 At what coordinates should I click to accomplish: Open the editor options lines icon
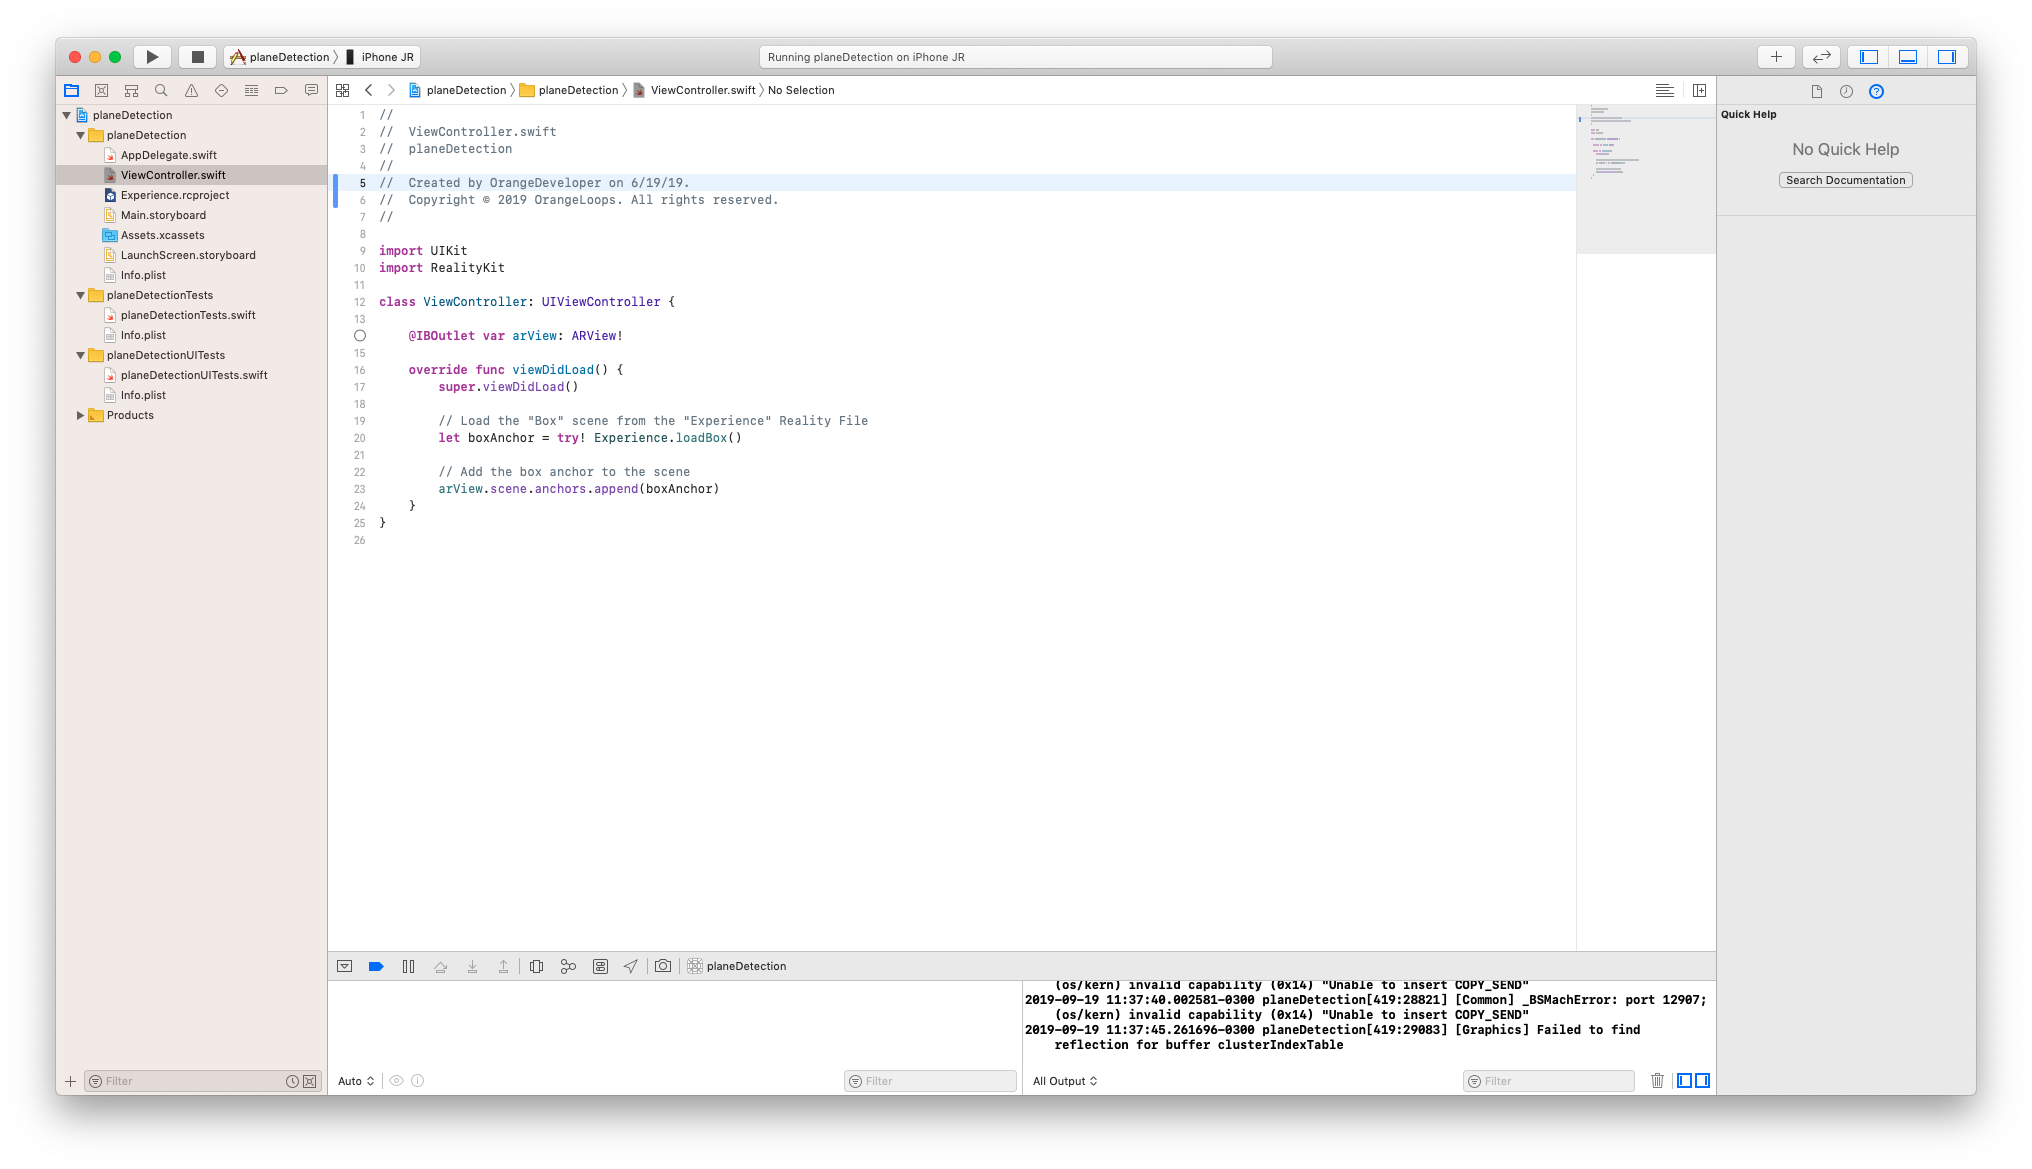[1665, 90]
